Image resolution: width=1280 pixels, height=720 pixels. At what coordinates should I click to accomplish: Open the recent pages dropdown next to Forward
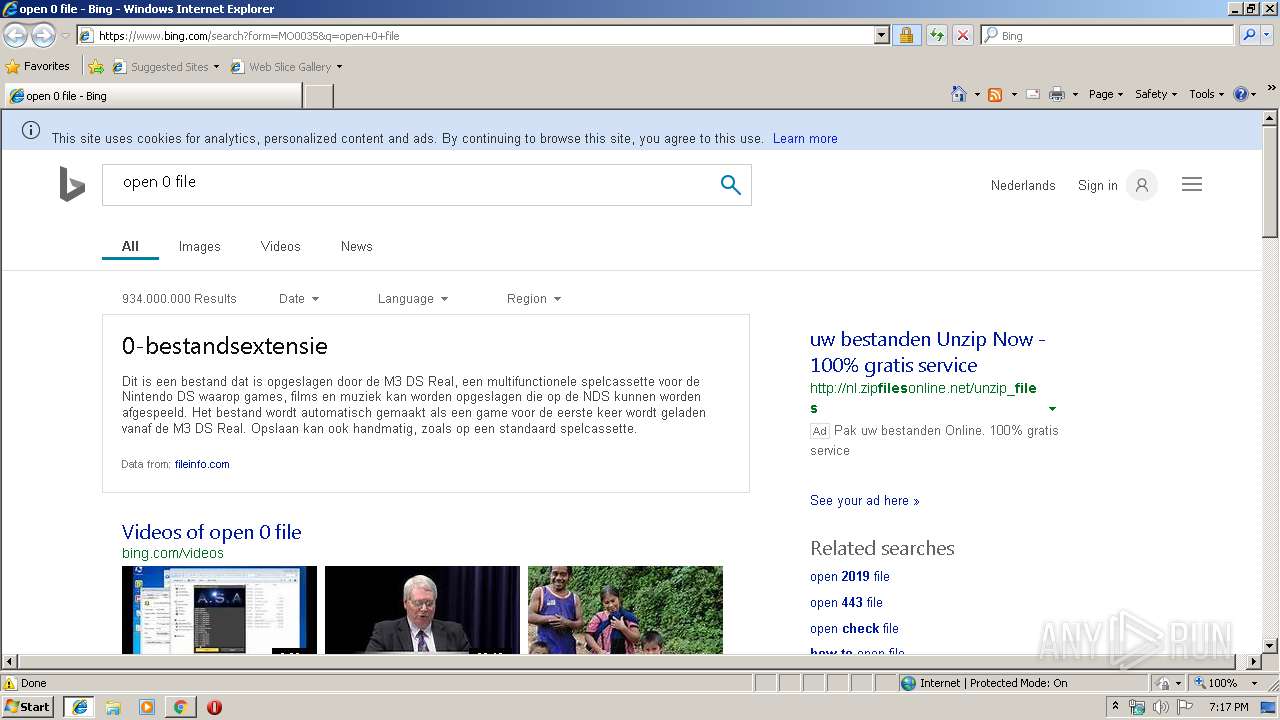pyautogui.click(x=65, y=36)
